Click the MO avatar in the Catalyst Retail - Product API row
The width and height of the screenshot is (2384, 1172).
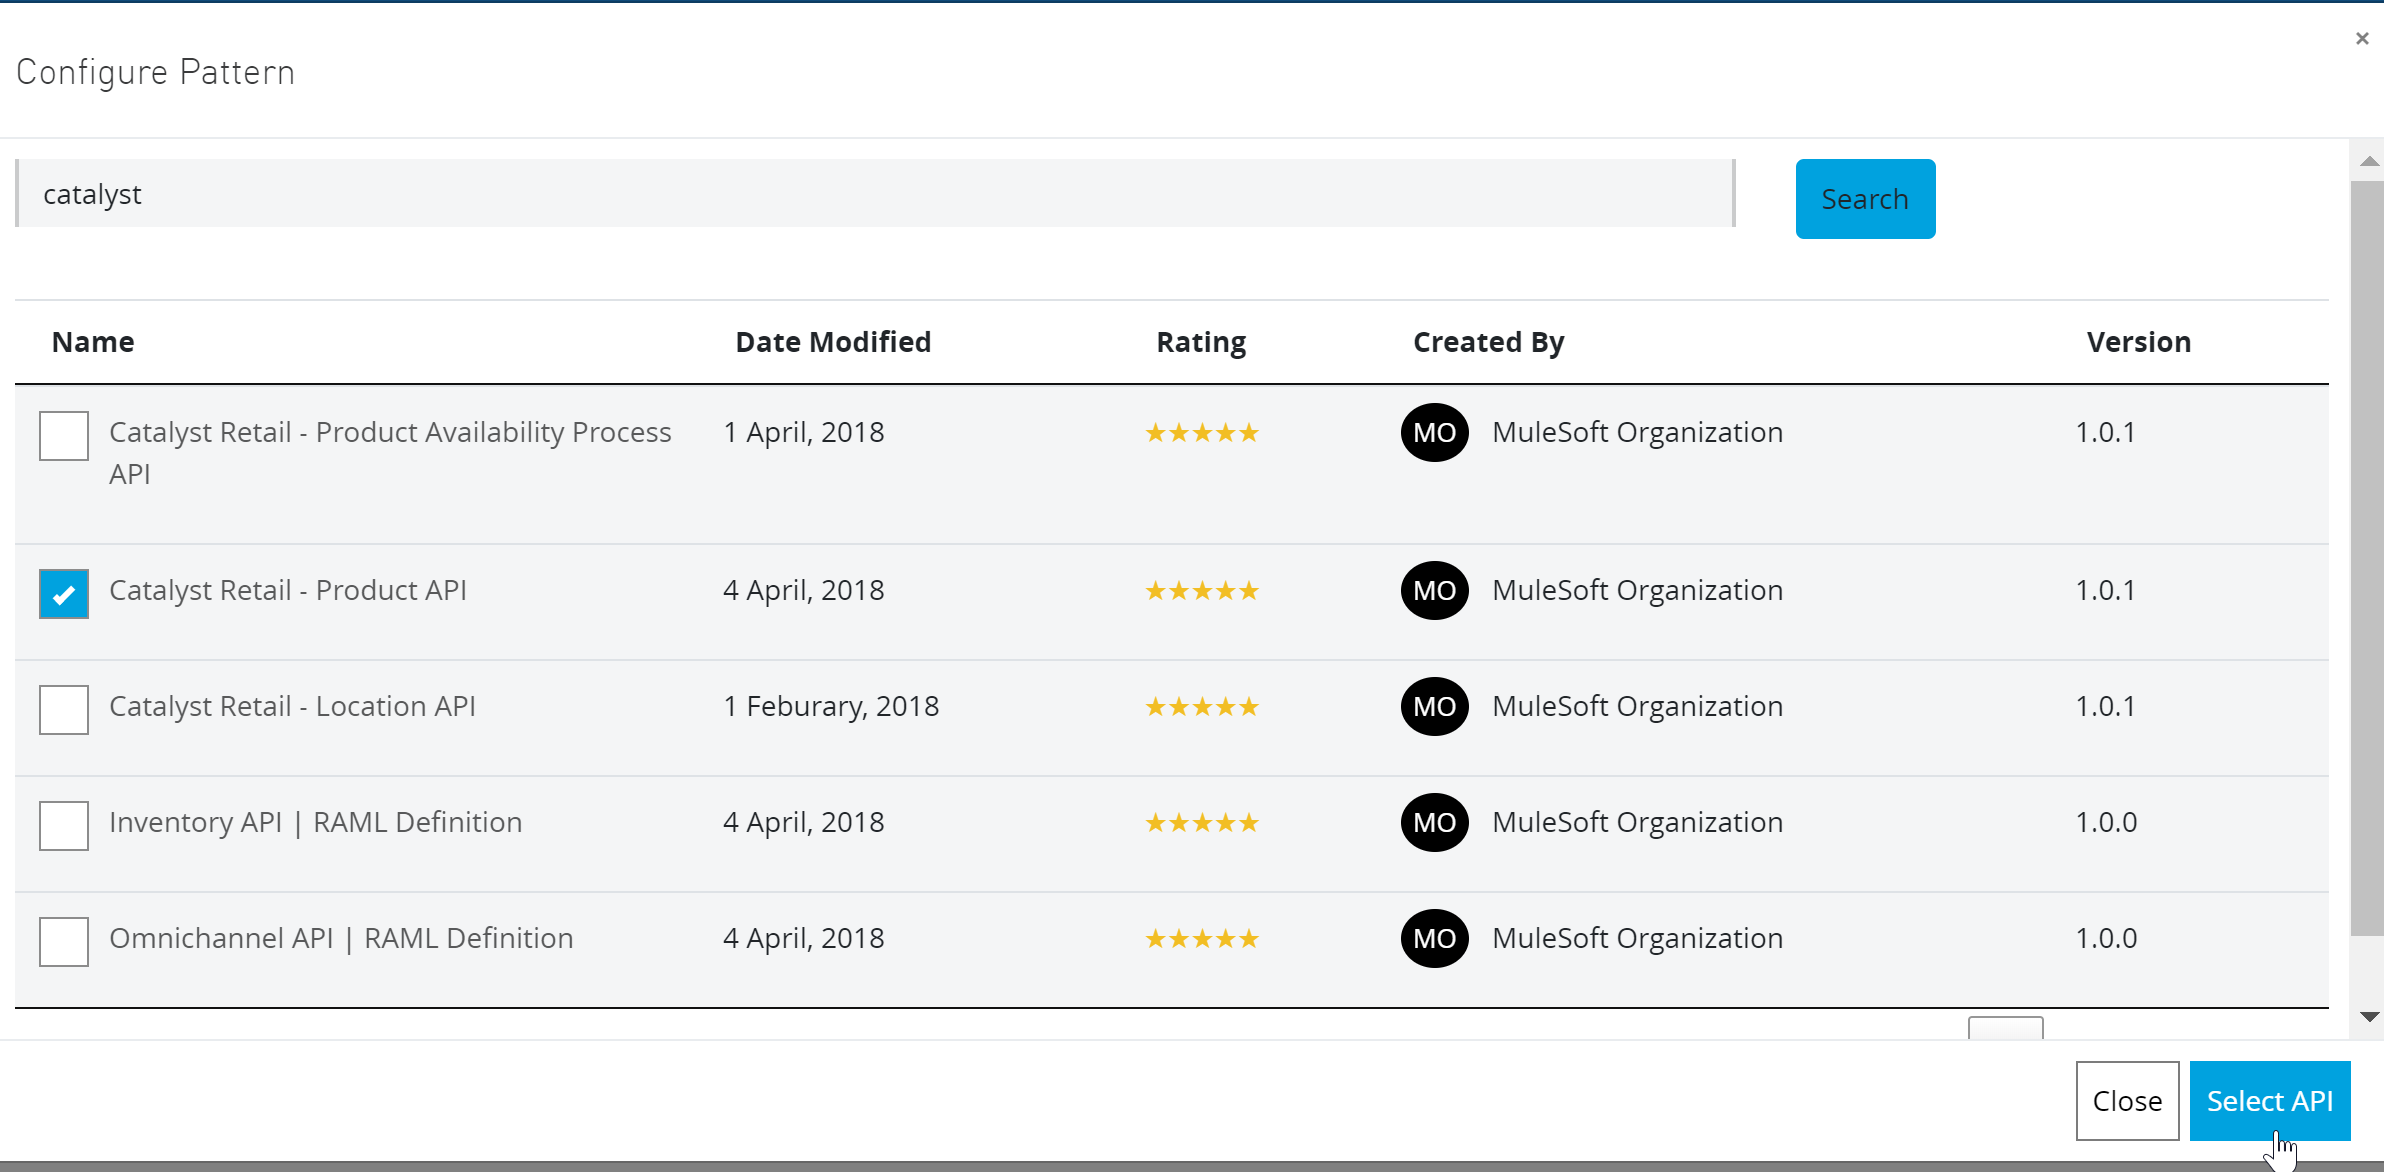coord(1434,590)
